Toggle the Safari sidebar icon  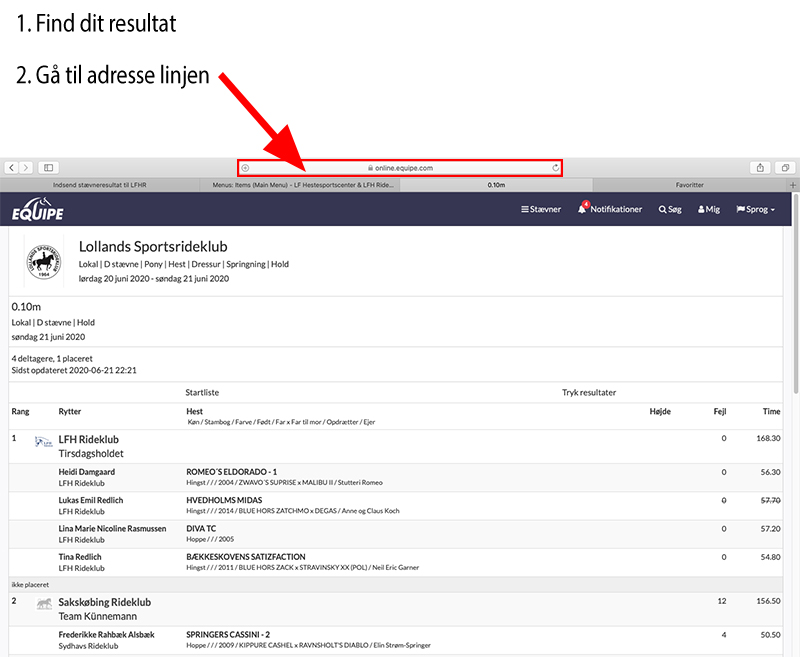point(48,167)
